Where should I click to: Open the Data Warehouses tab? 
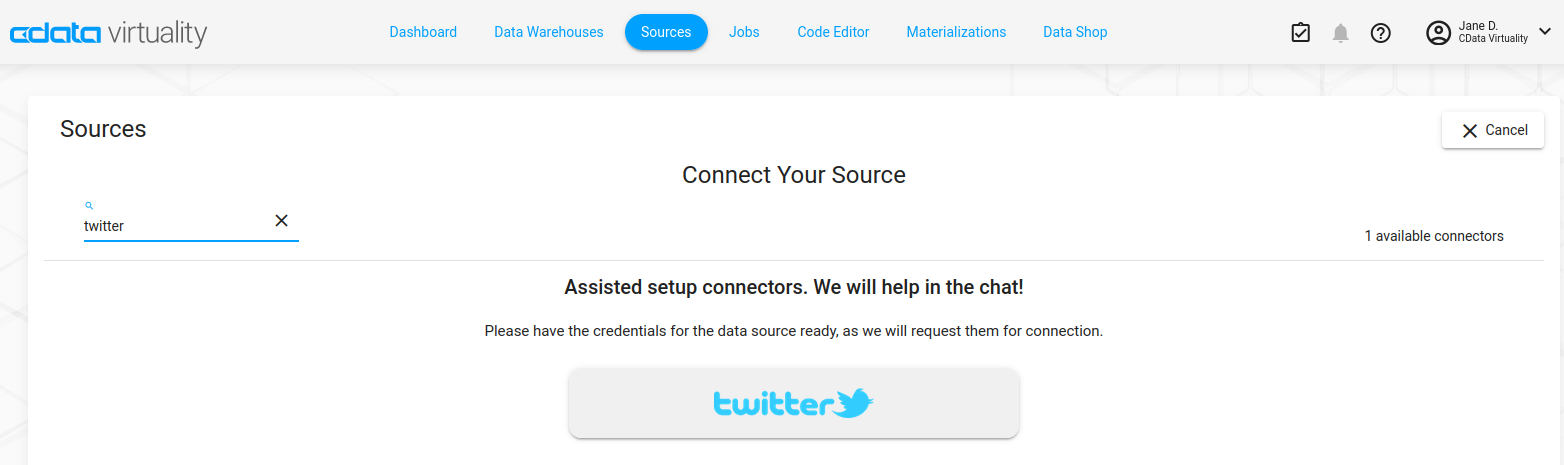tap(549, 32)
